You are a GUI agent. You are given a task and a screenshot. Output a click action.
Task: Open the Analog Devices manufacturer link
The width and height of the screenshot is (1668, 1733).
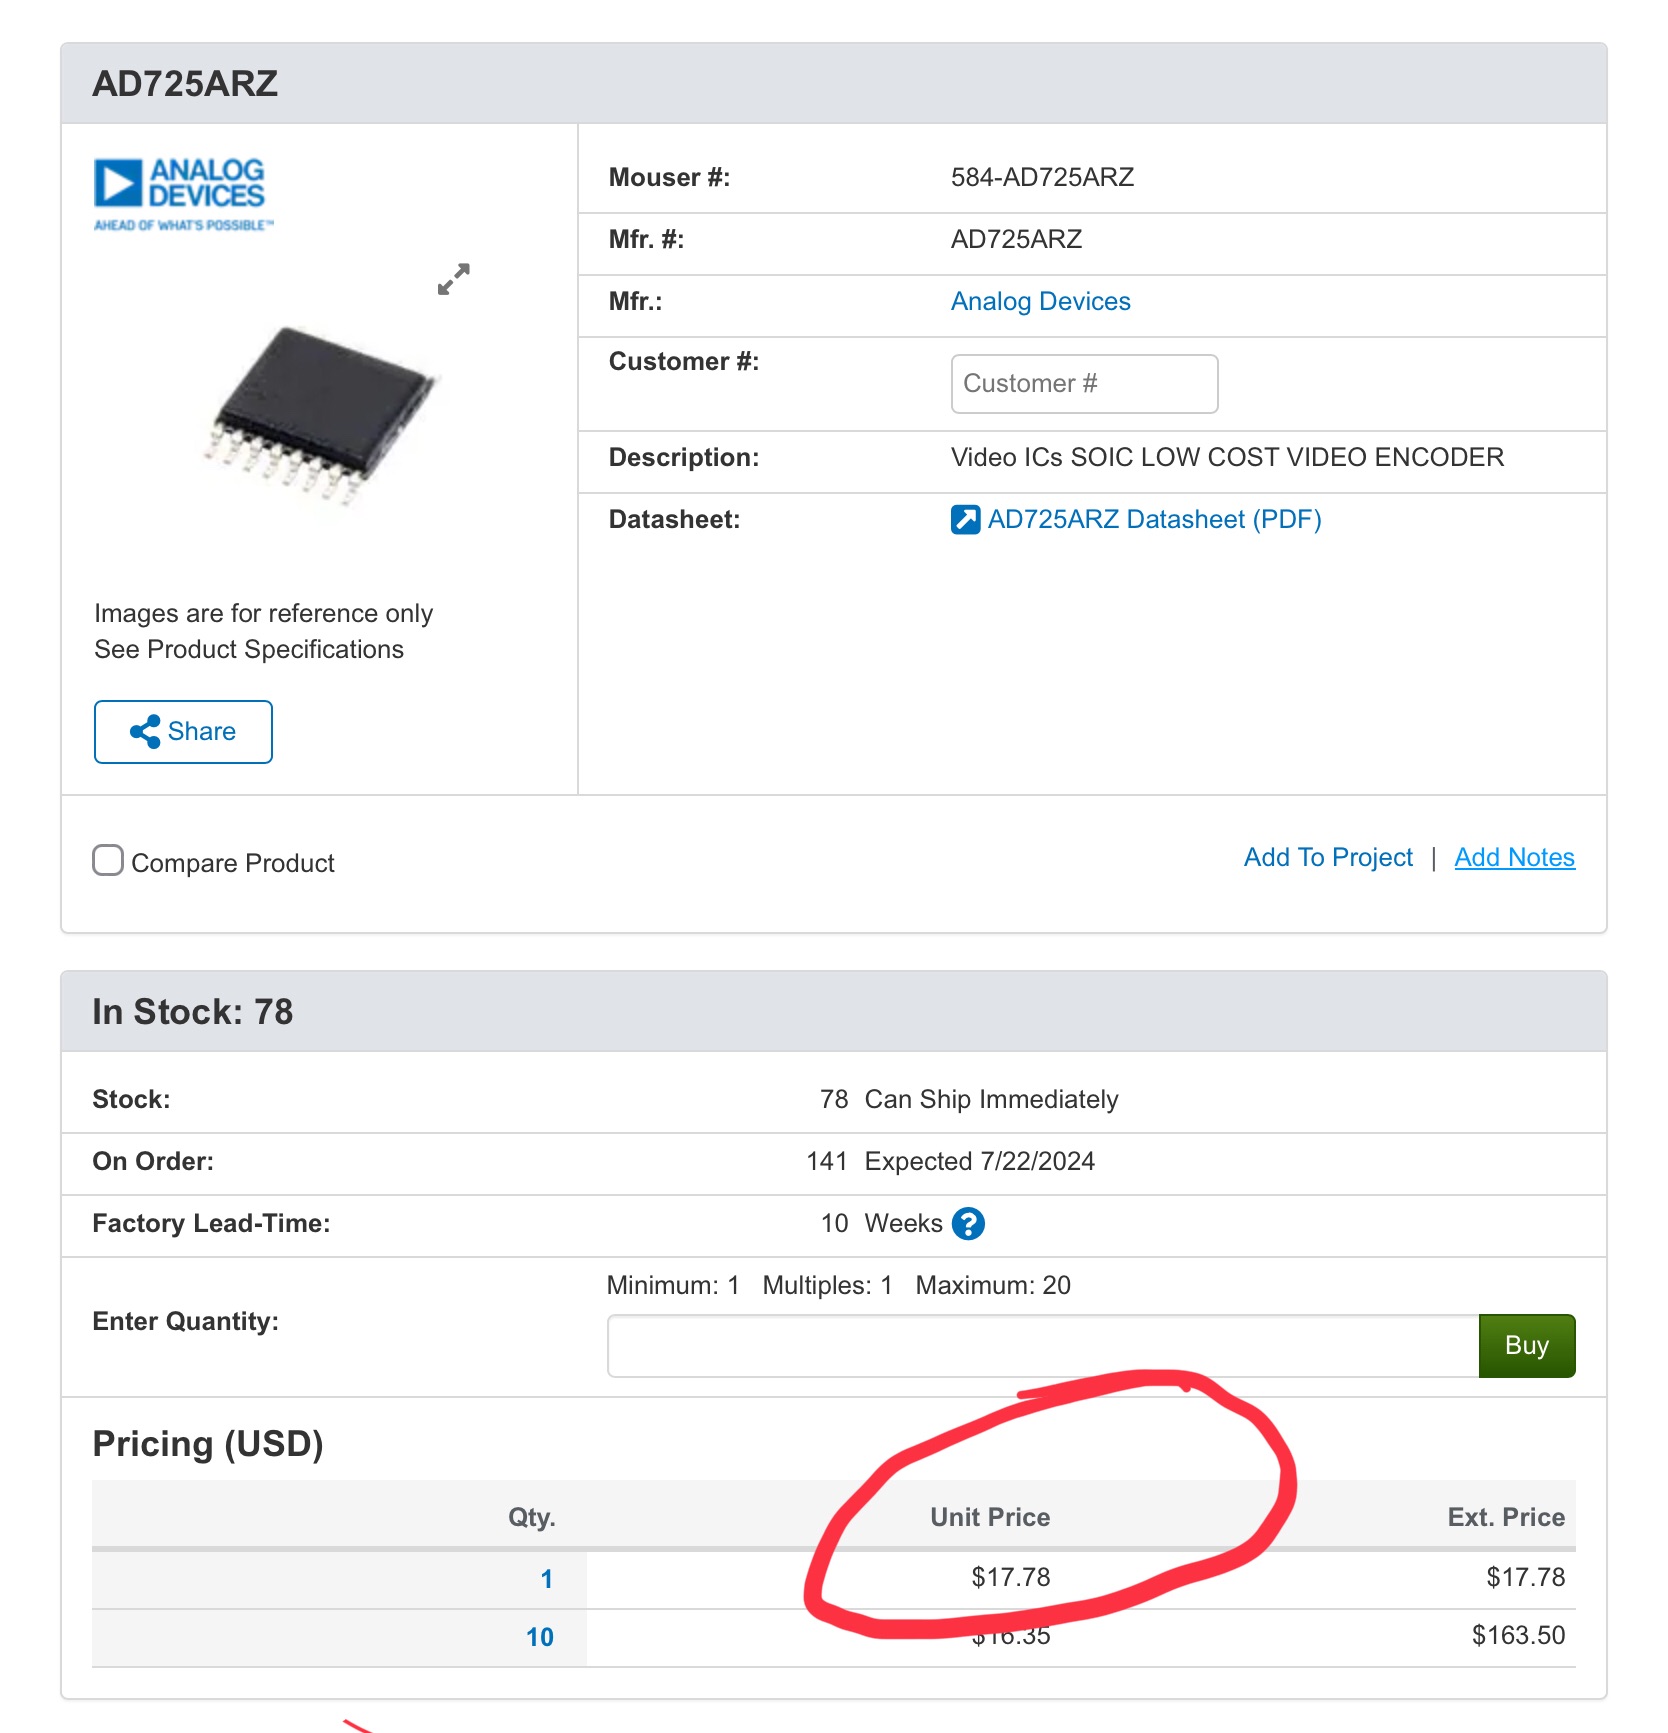click(1040, 302)
